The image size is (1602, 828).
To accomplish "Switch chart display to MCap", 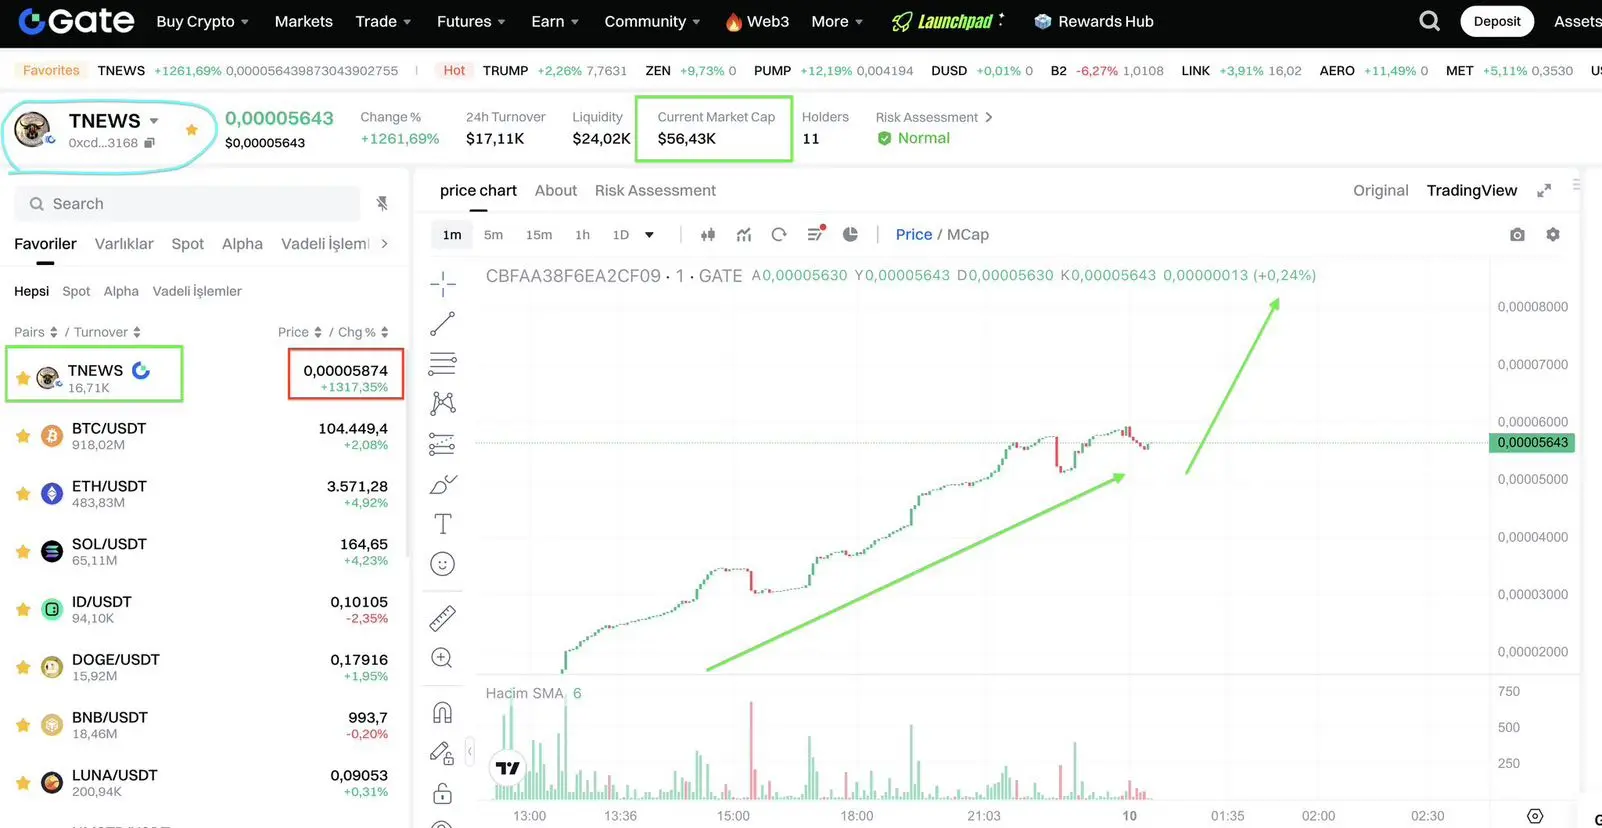I will (968, 235).
